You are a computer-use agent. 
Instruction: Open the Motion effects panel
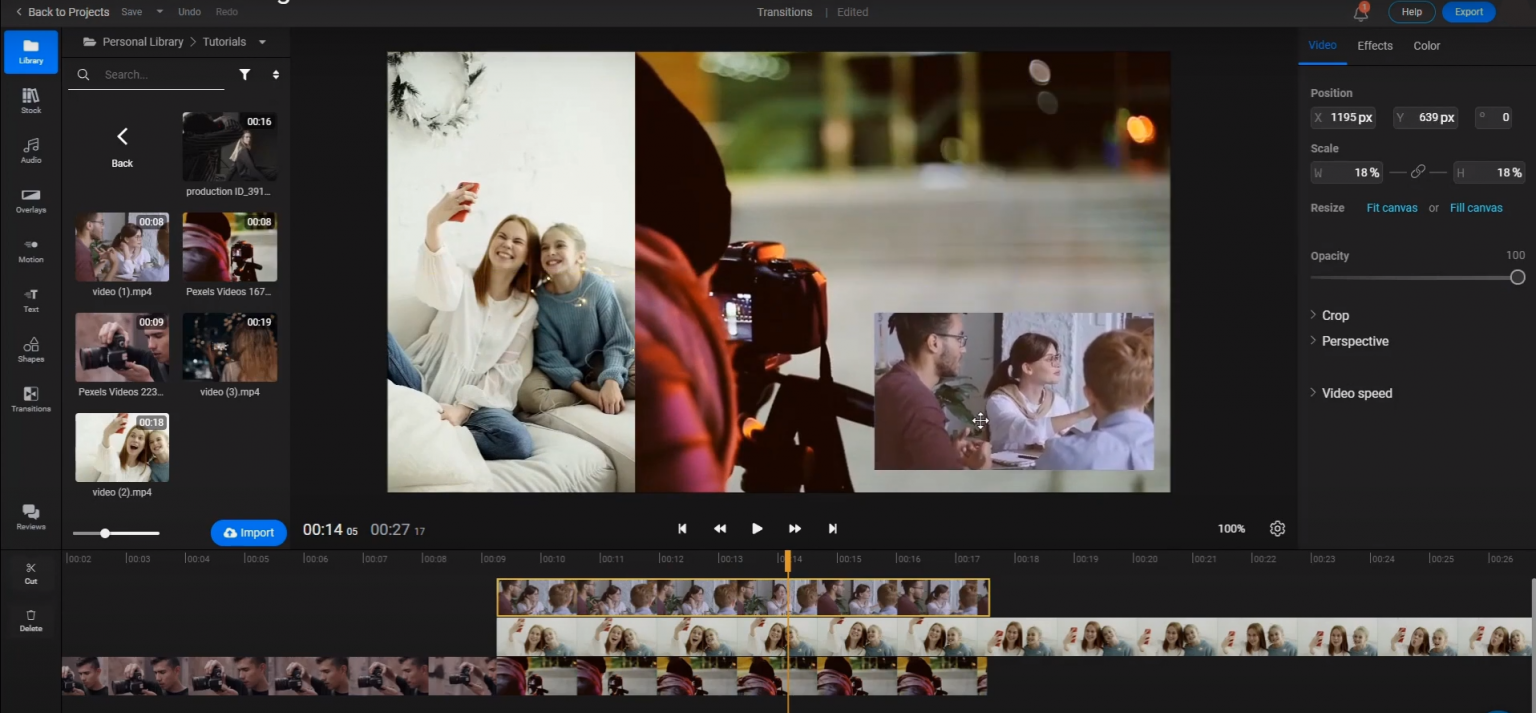tap(31, 250)
